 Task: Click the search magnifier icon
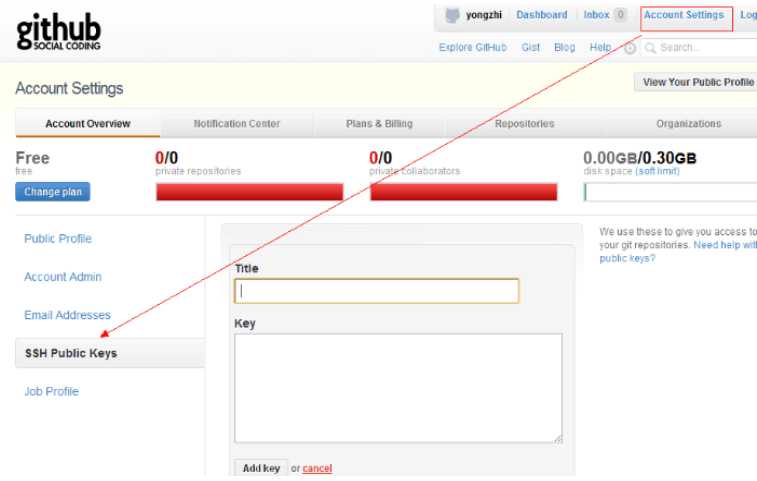pos(650,48)
